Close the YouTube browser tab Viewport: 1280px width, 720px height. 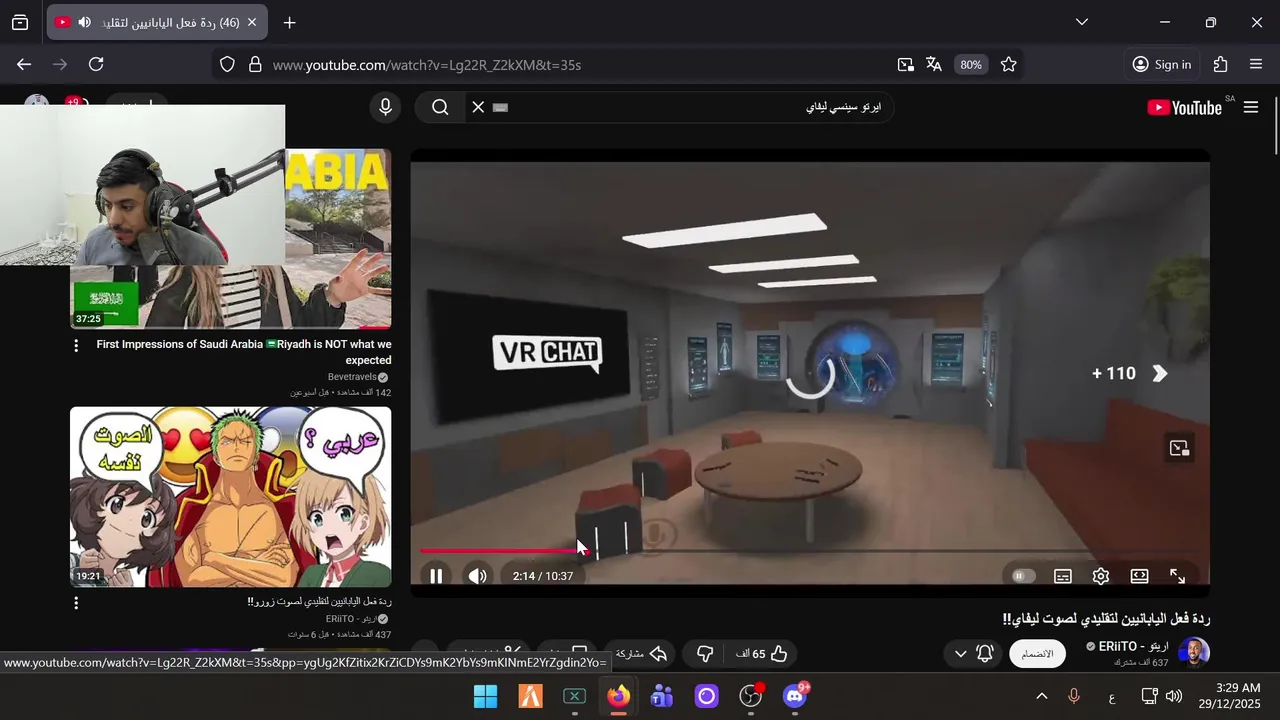coord(252,22)
